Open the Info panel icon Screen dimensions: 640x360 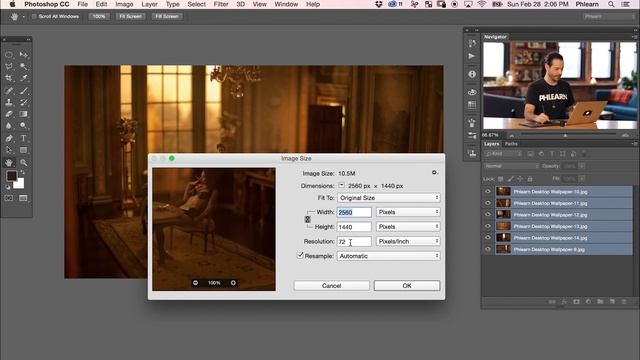tap(472, 74)
